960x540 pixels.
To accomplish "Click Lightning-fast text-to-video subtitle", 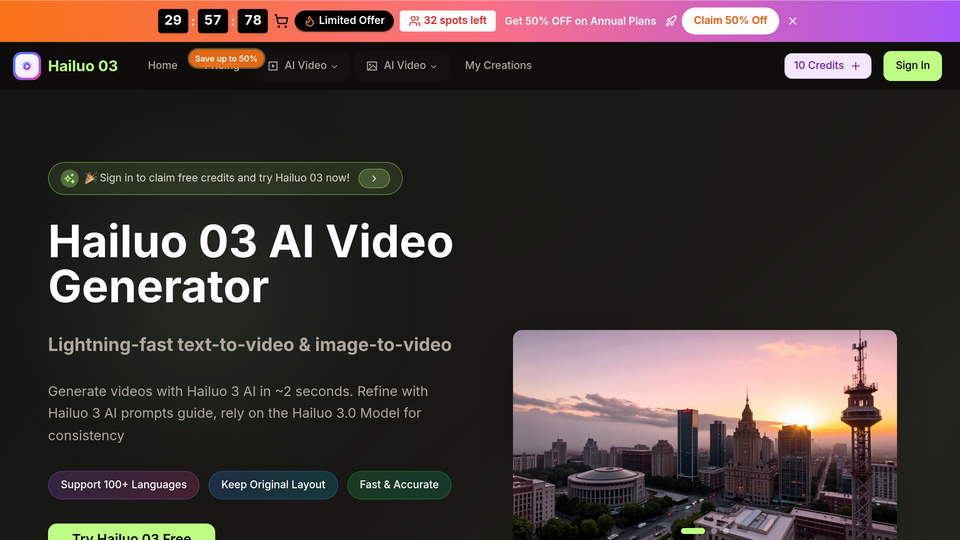I will [250, 345].
